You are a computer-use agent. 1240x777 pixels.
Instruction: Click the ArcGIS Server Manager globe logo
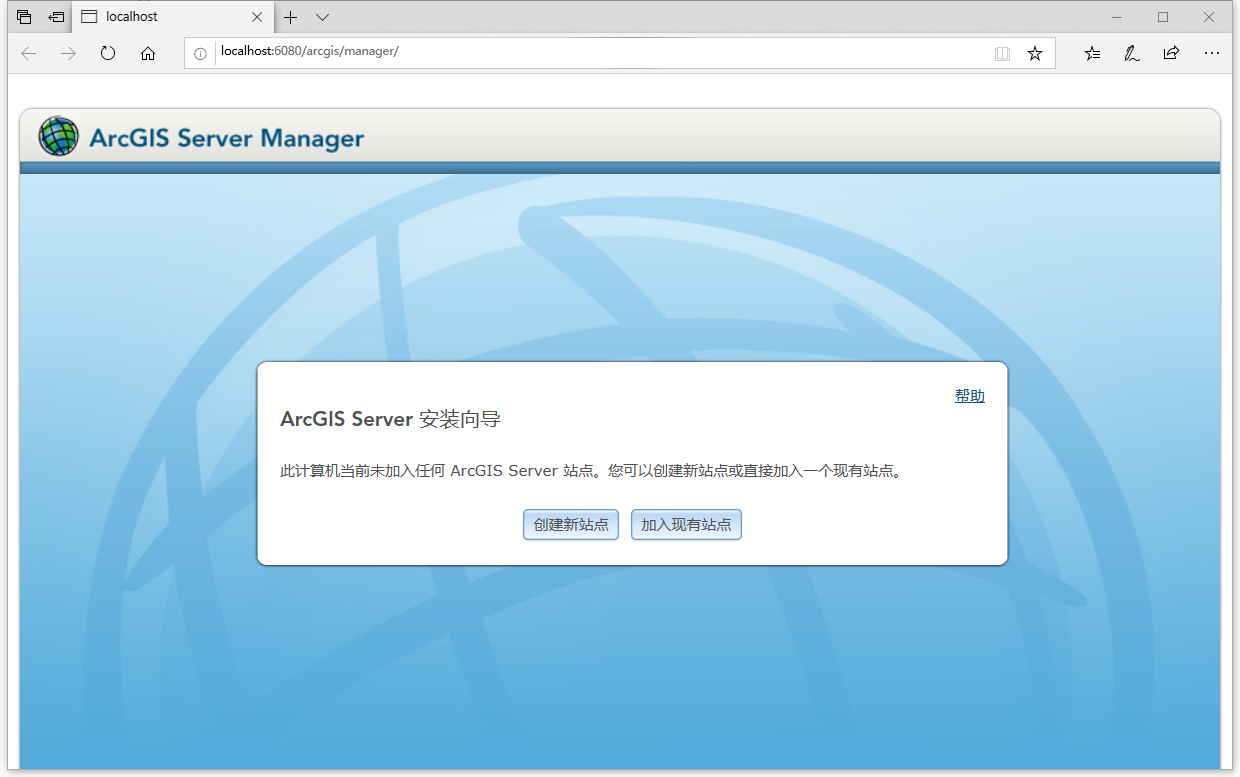[58, 136]
